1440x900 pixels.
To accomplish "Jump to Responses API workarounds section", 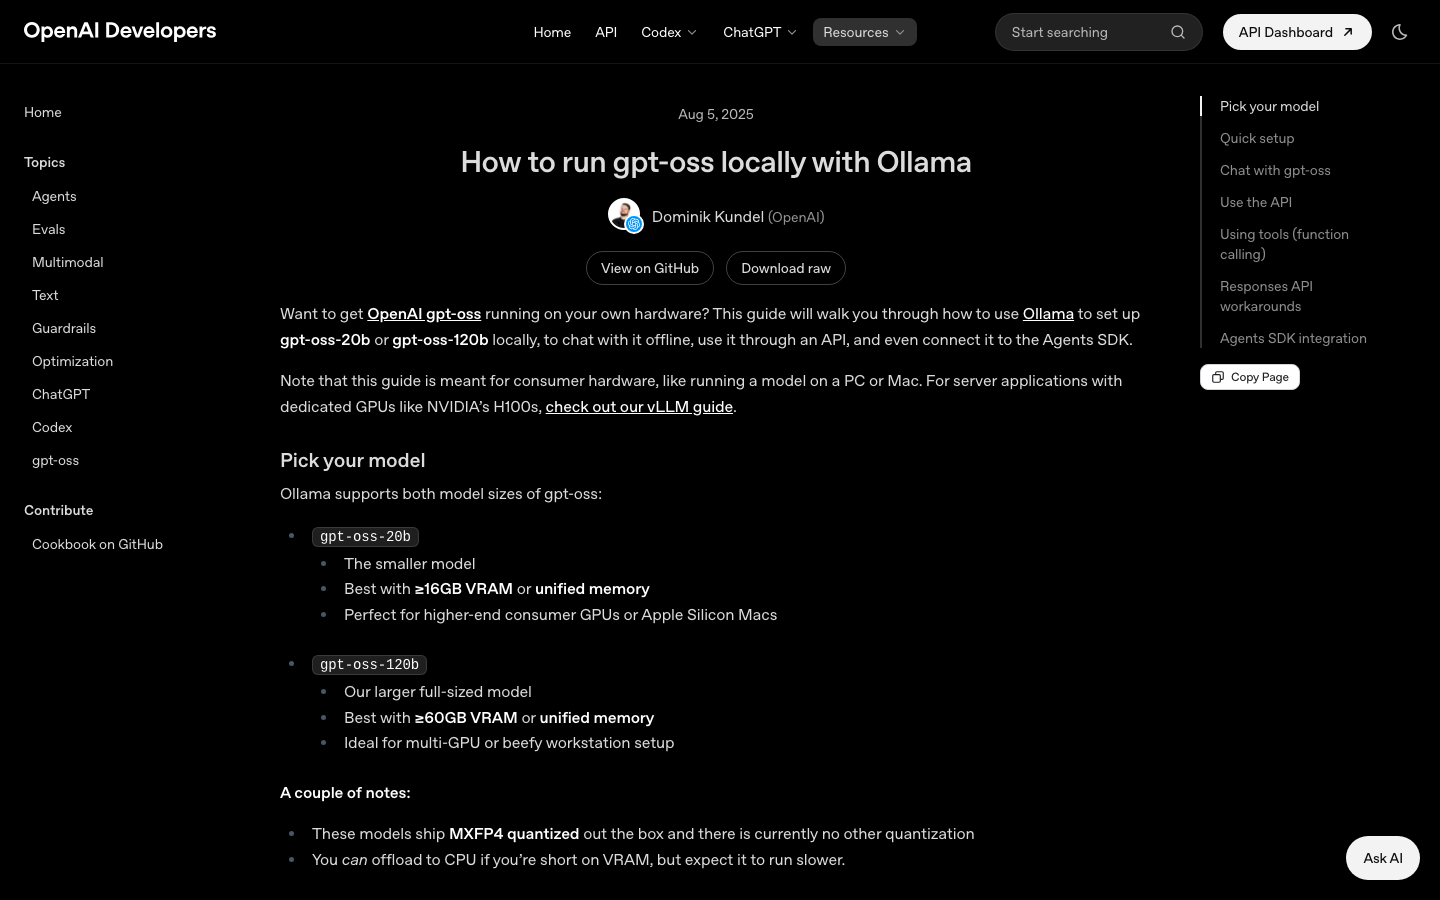I will point(1266,296).
